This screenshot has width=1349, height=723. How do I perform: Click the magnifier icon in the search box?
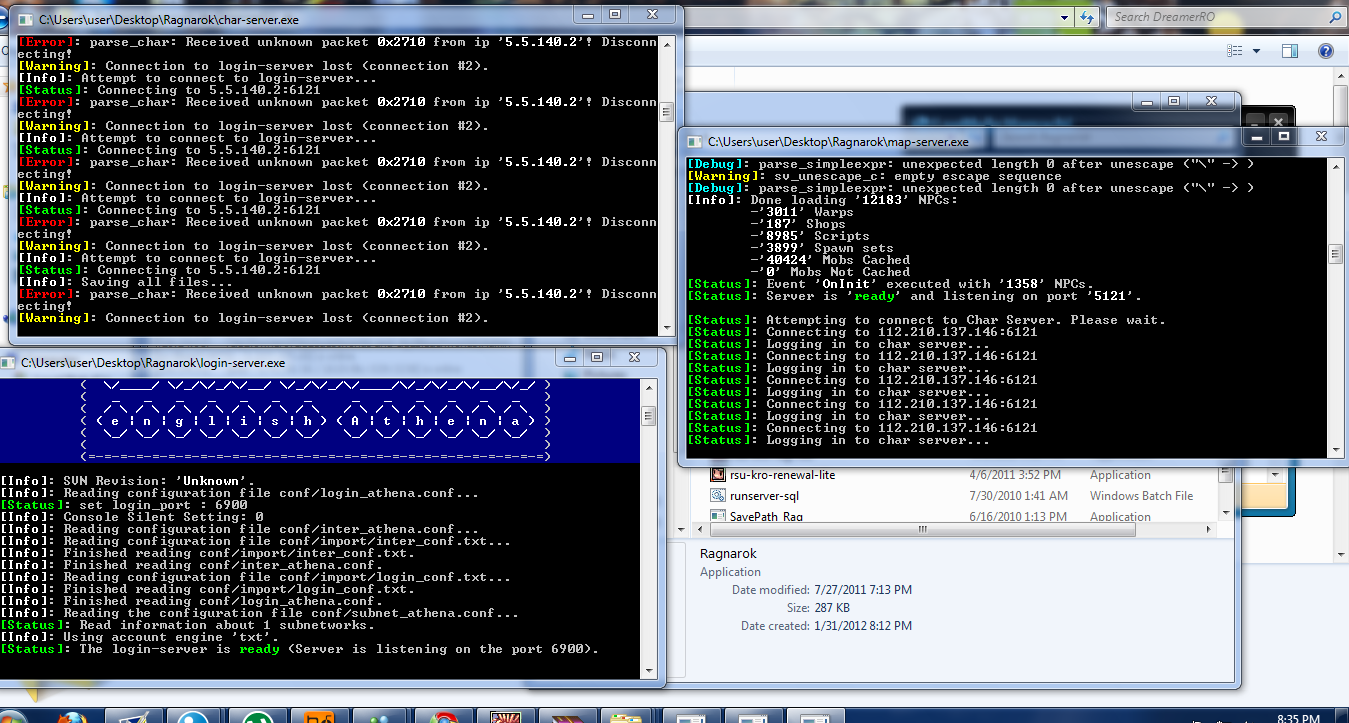point(1335,17)
